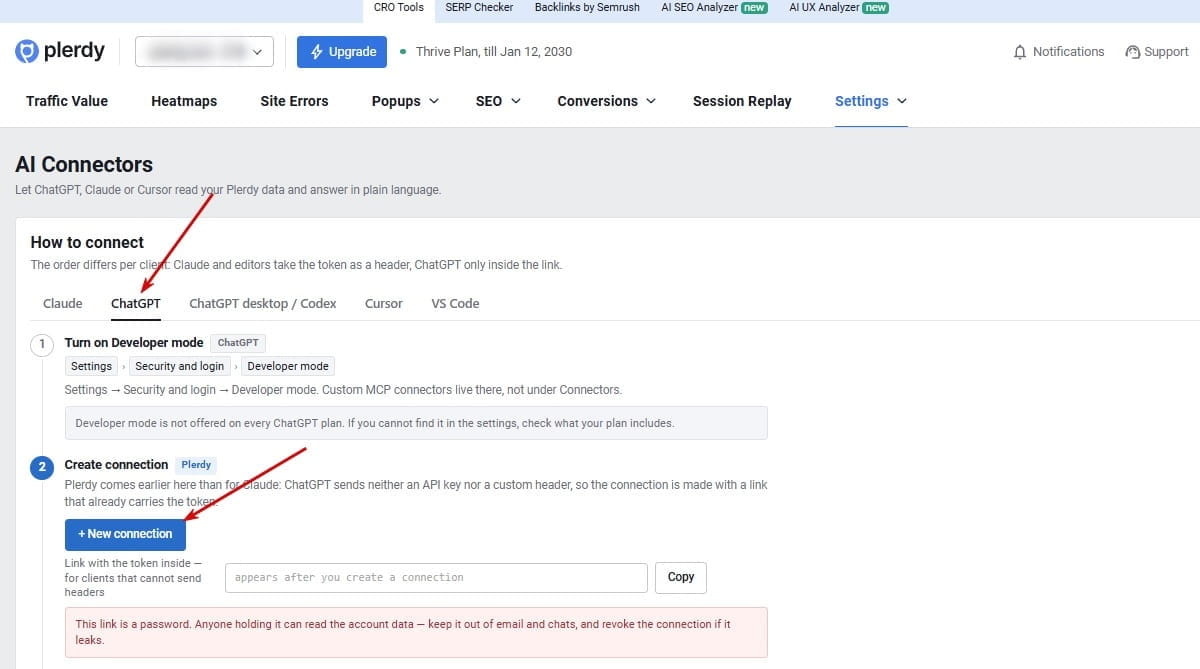Click the AI Connectors heading

(84, 165)
